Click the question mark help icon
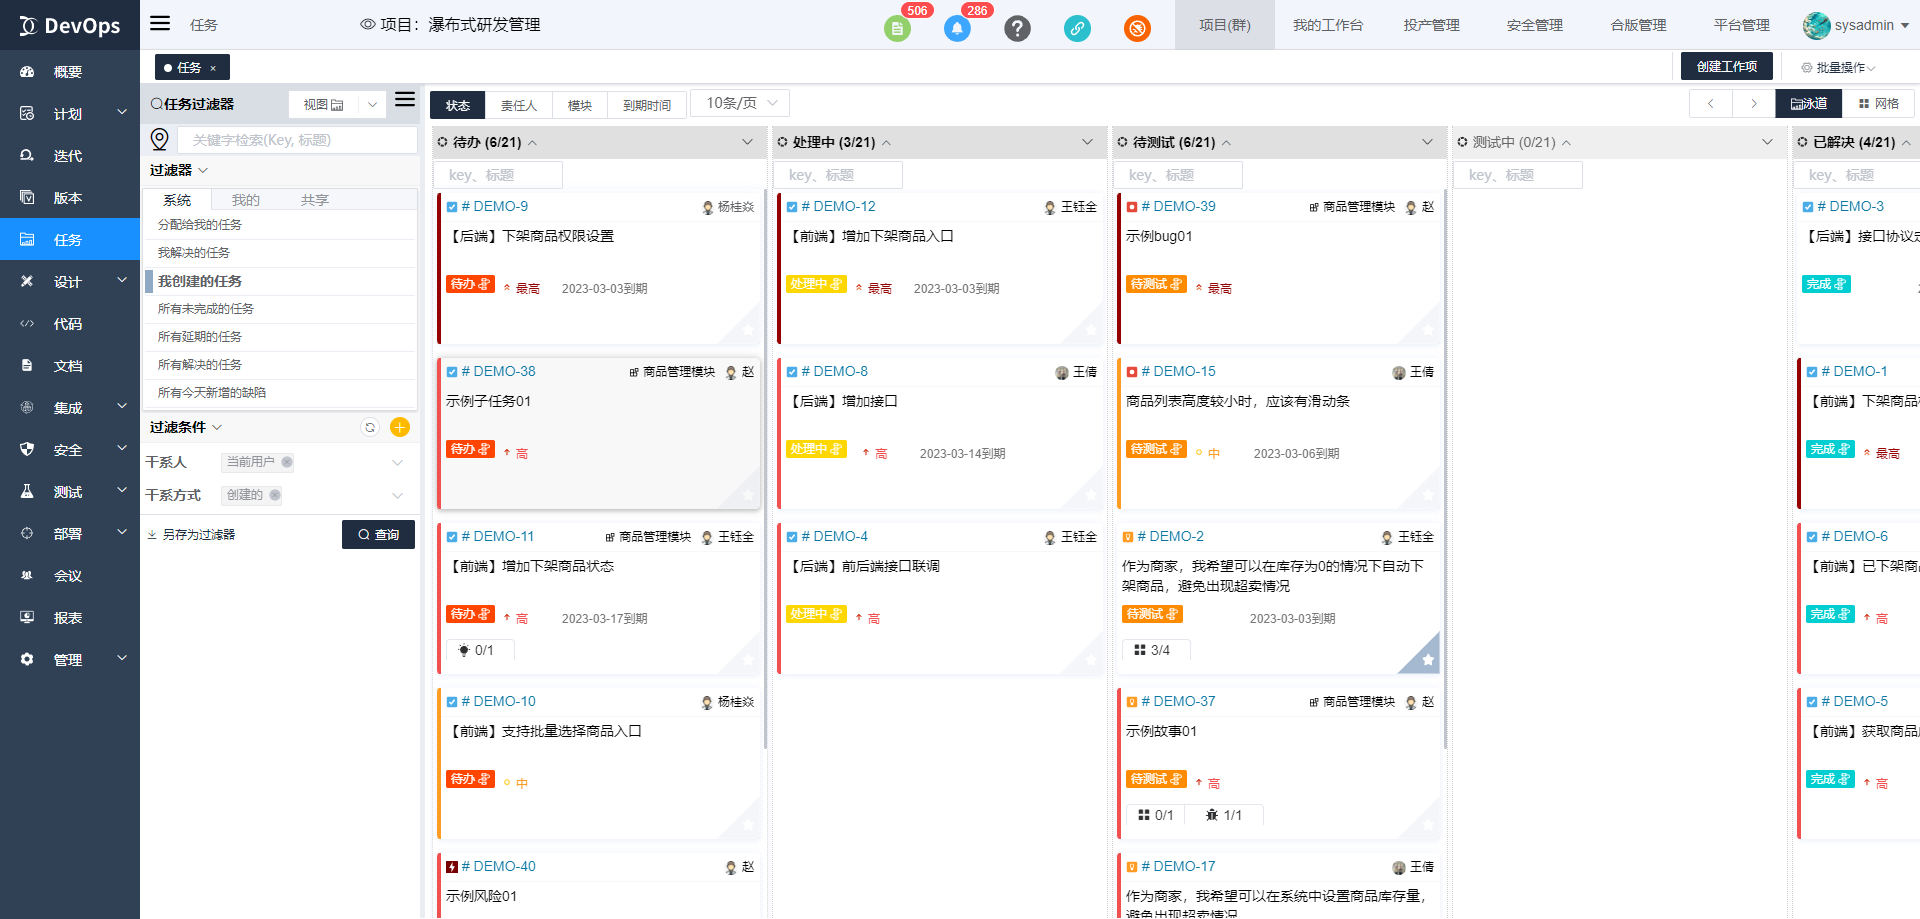 [x=1017, y=28]
